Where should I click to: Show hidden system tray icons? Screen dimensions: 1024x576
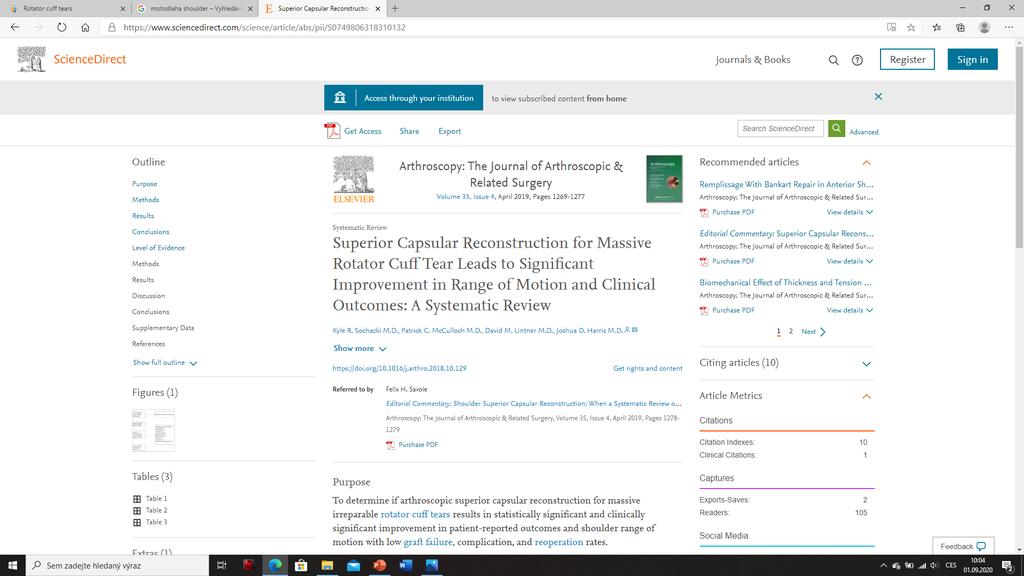tap(883, 566)
